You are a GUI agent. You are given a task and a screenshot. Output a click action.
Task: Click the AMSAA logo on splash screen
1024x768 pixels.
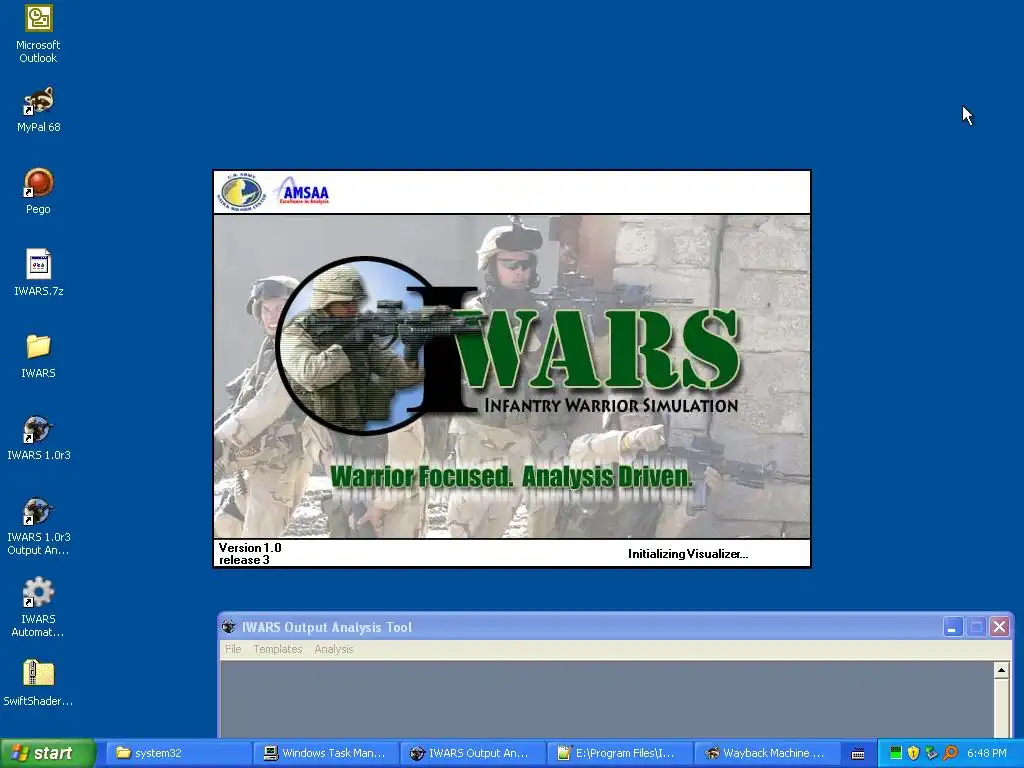click(x=302, y=192)
